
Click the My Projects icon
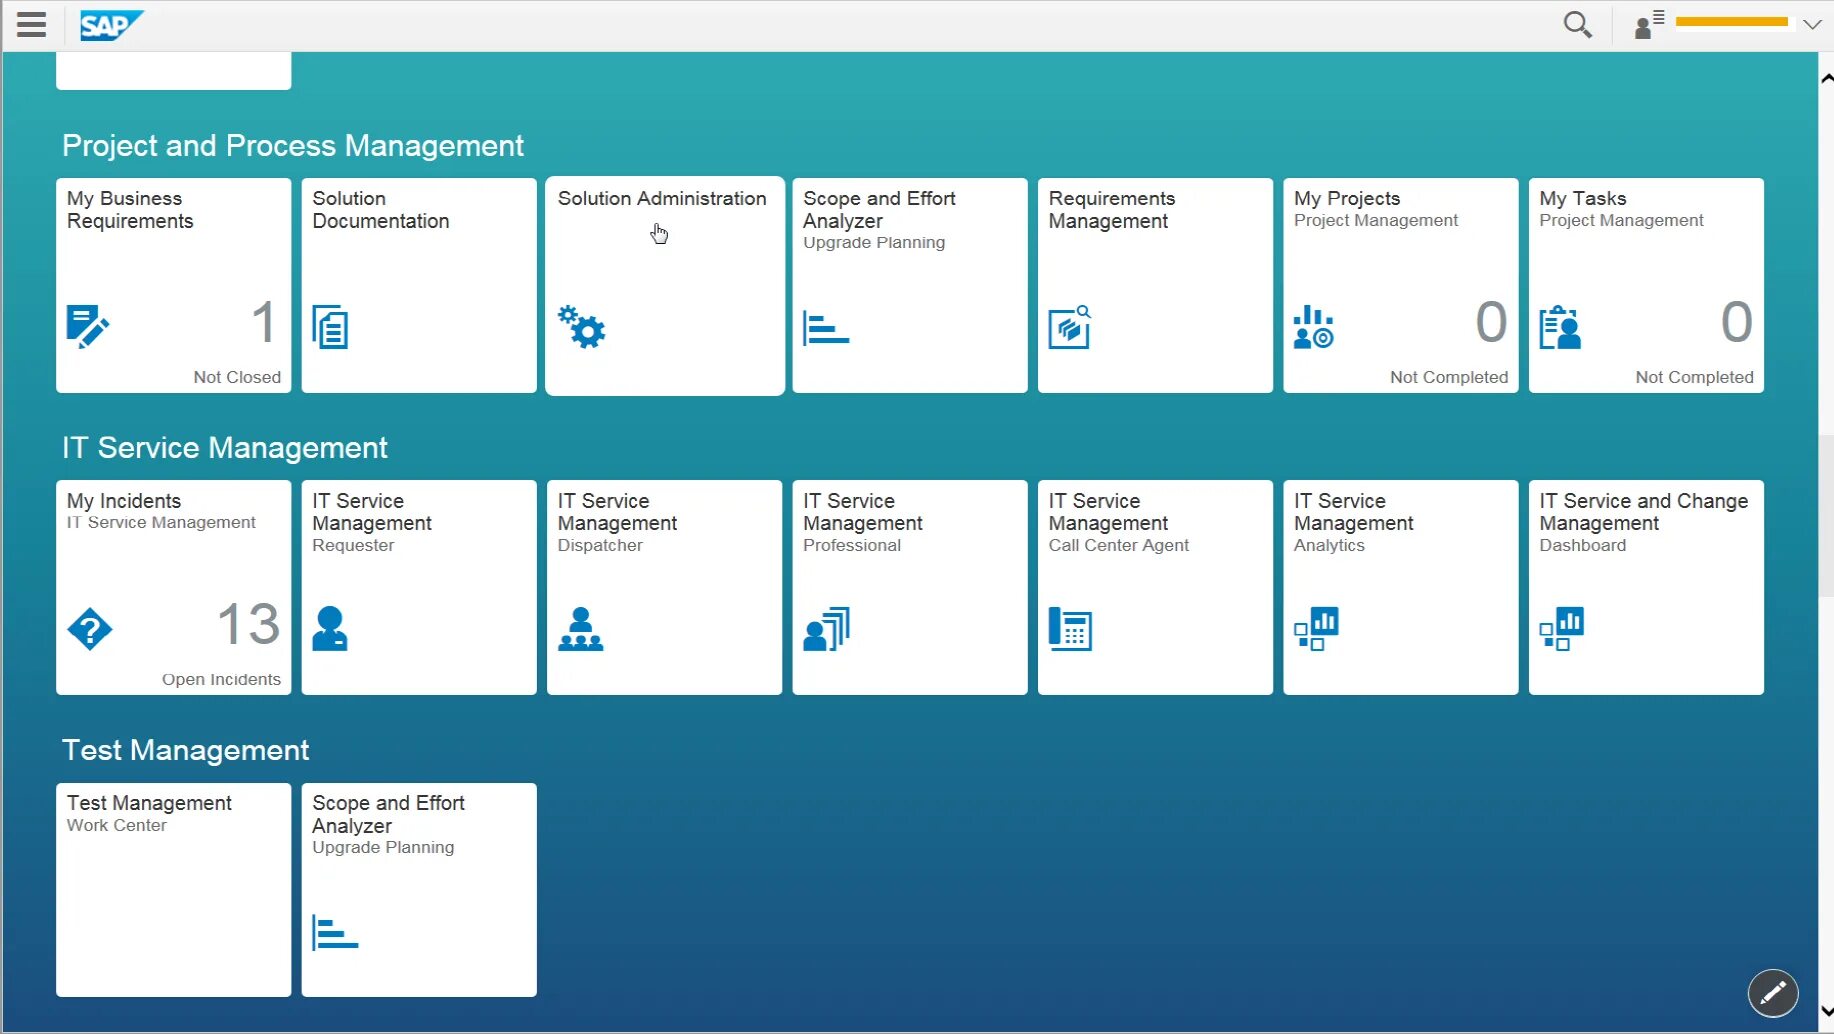pyautogui.click(x=1314, y=327)
